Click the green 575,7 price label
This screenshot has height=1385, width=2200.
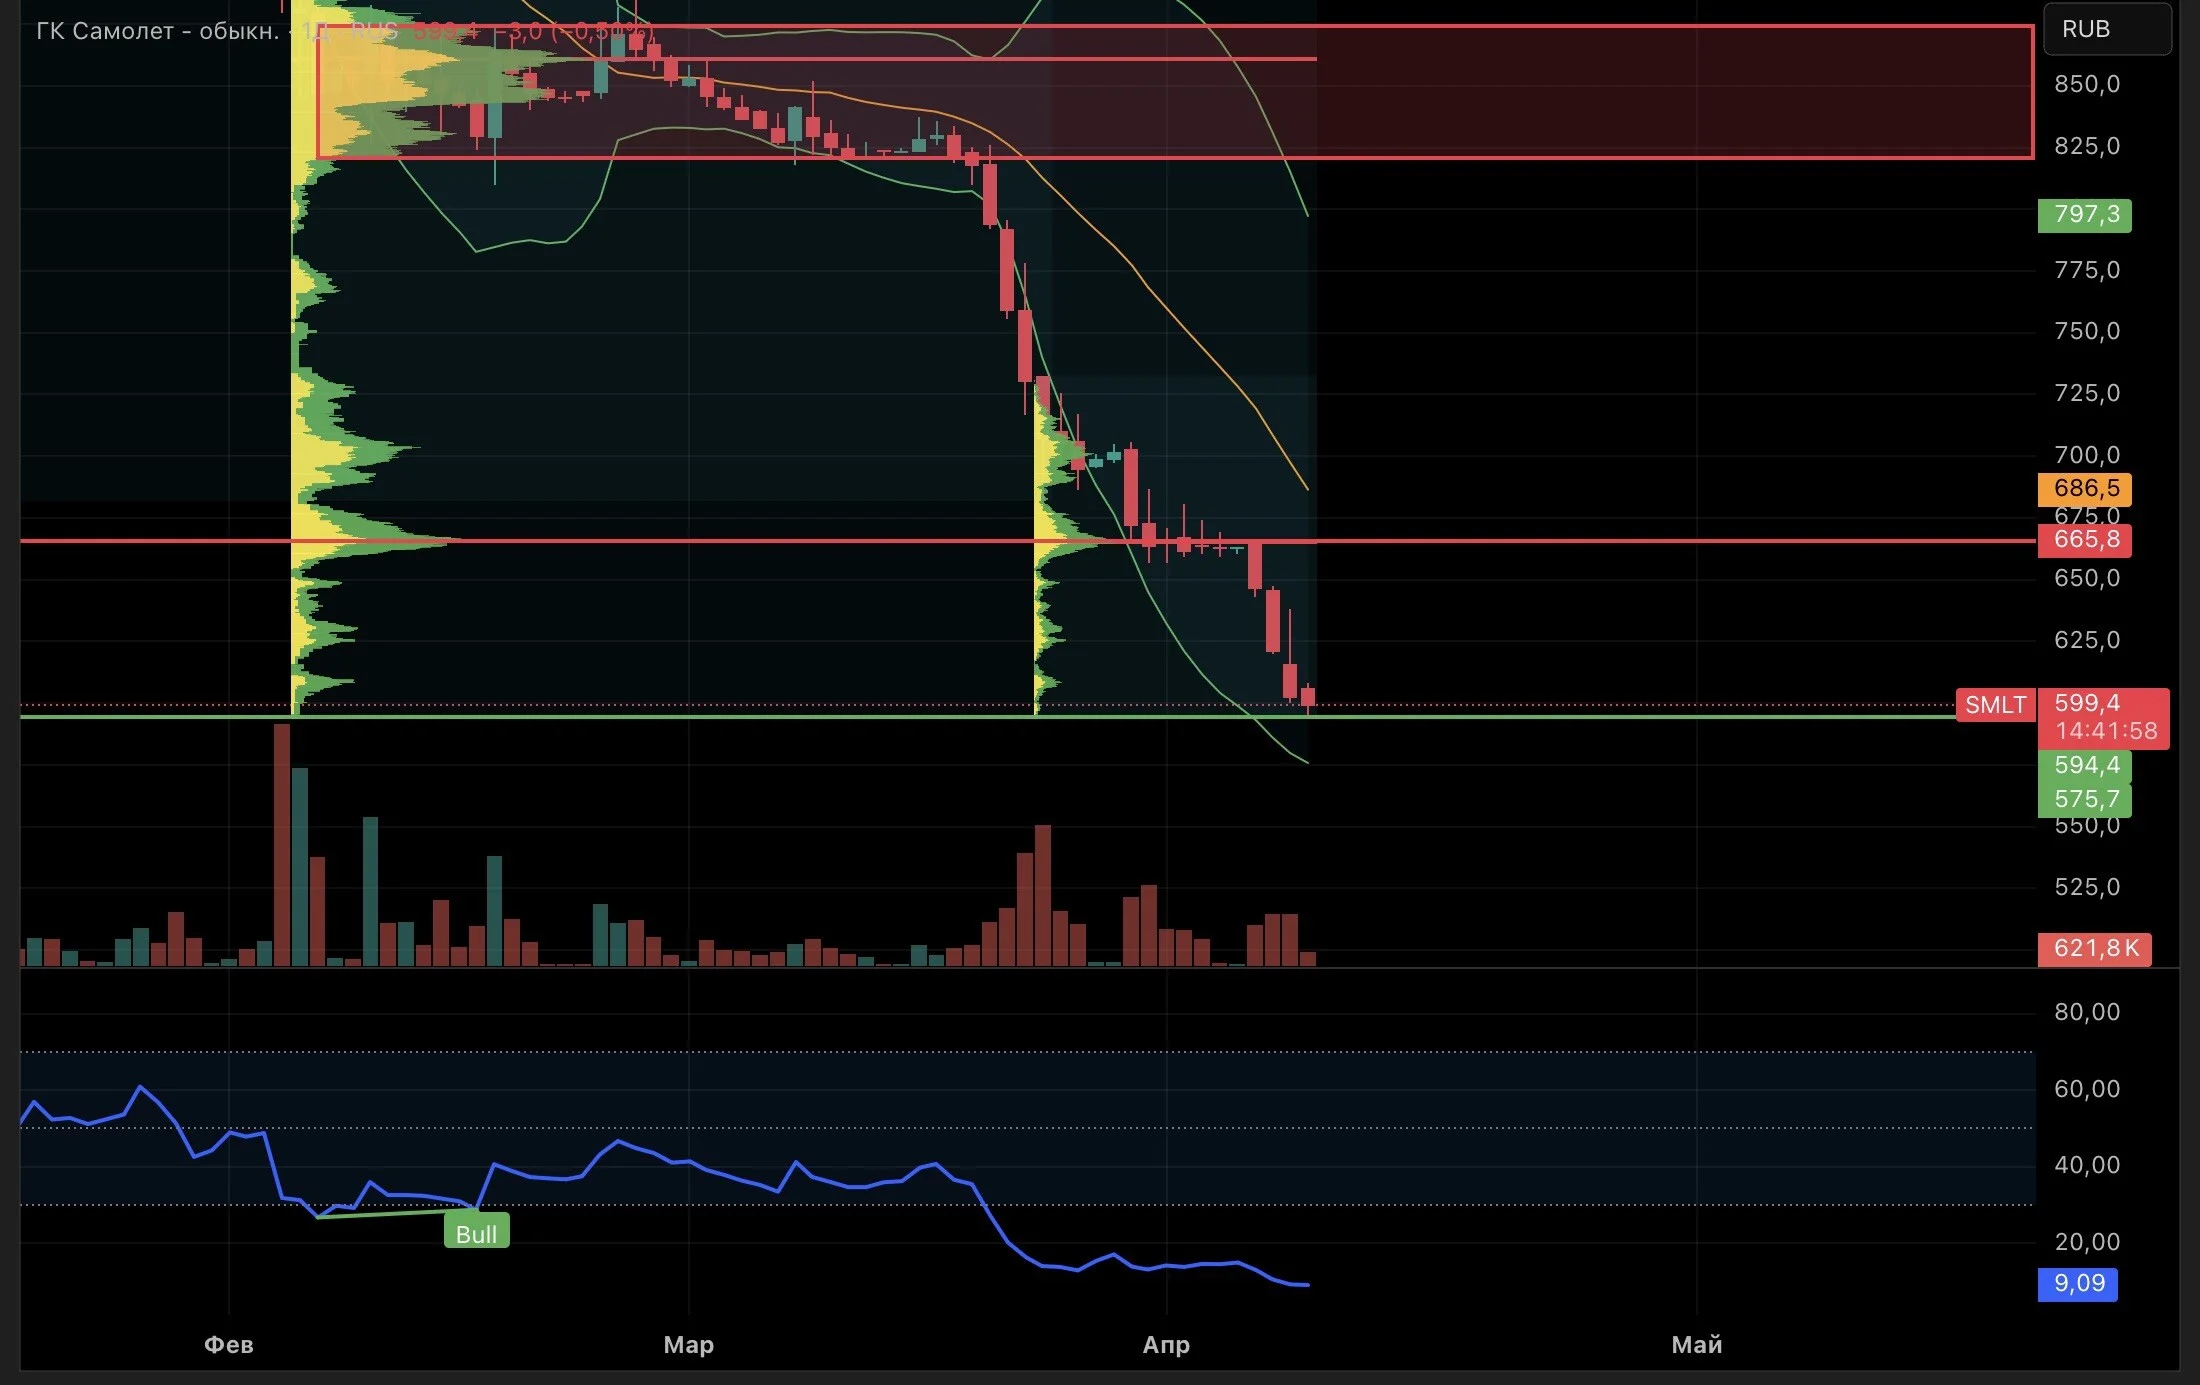tap(2085, 799)
